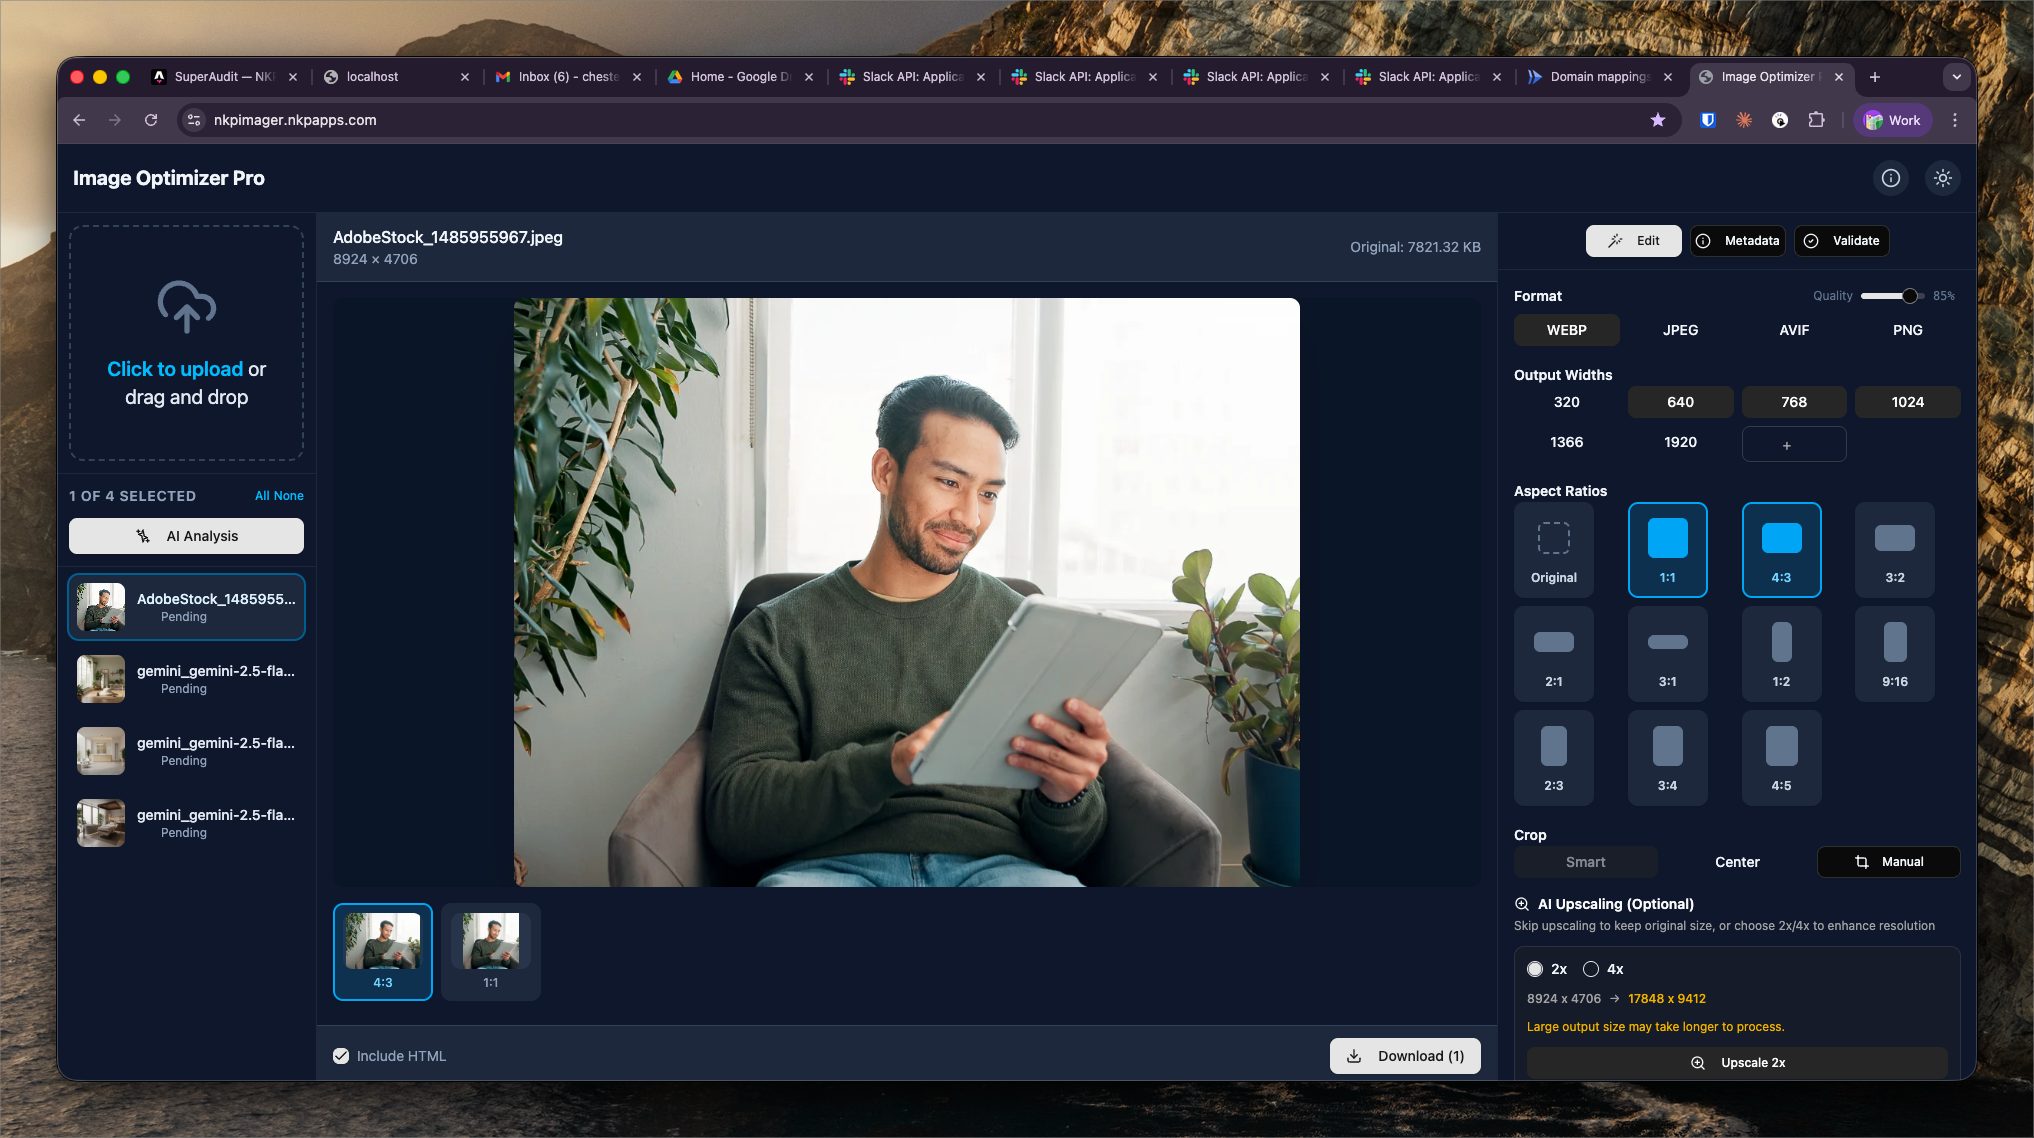The height and width of the screenshot is (1138, 2034).
Task: Choose the Original aspect ratio tile
Action: click(x=1553, y=549)
